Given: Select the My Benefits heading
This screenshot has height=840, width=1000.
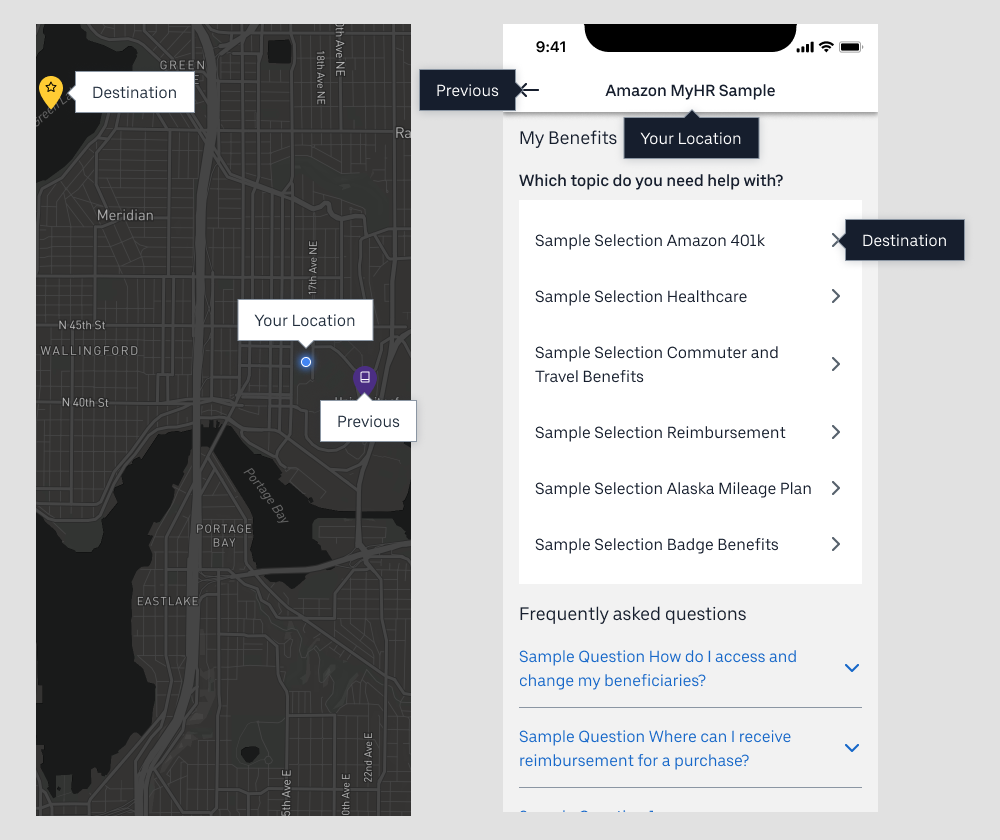Looking at the screenshot, I should (x=568, y=138).
